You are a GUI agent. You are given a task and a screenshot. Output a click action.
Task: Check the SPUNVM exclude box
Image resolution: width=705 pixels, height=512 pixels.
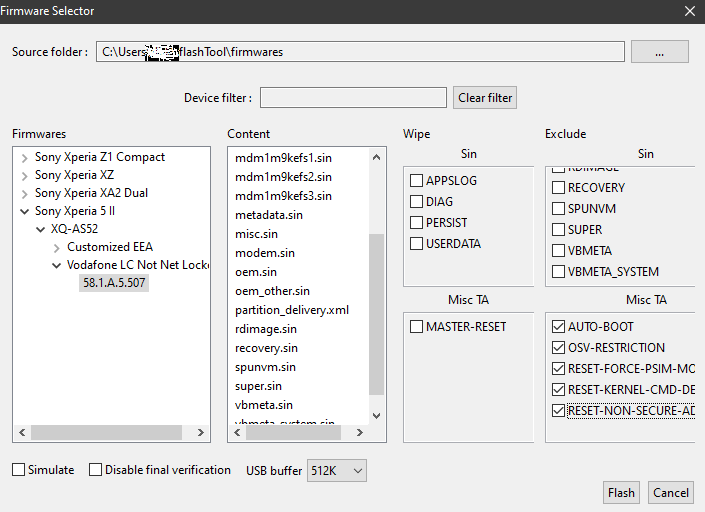pyautogui.click(x=558, y=209)
